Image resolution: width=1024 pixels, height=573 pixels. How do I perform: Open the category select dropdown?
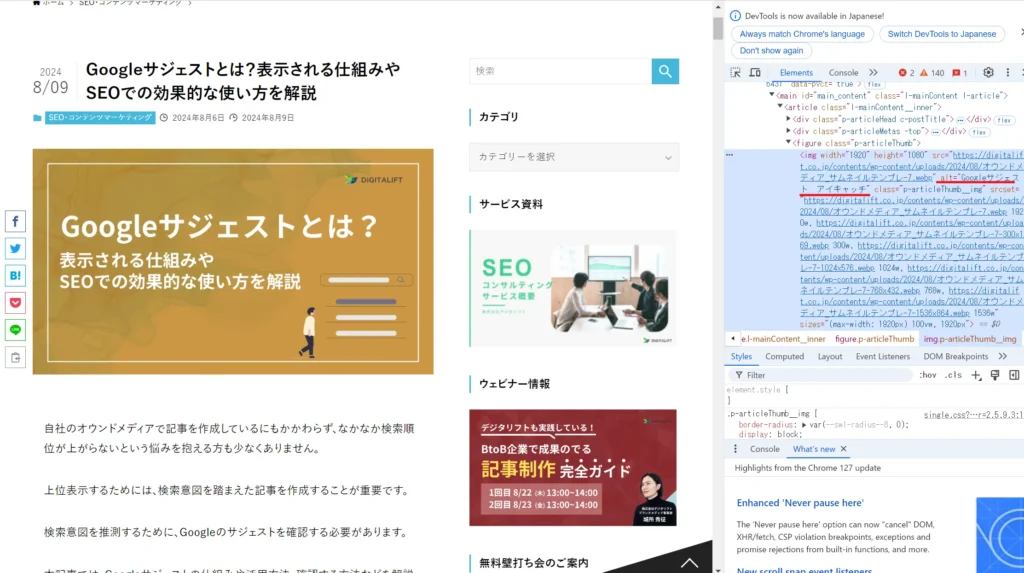[x=574, y=157]
